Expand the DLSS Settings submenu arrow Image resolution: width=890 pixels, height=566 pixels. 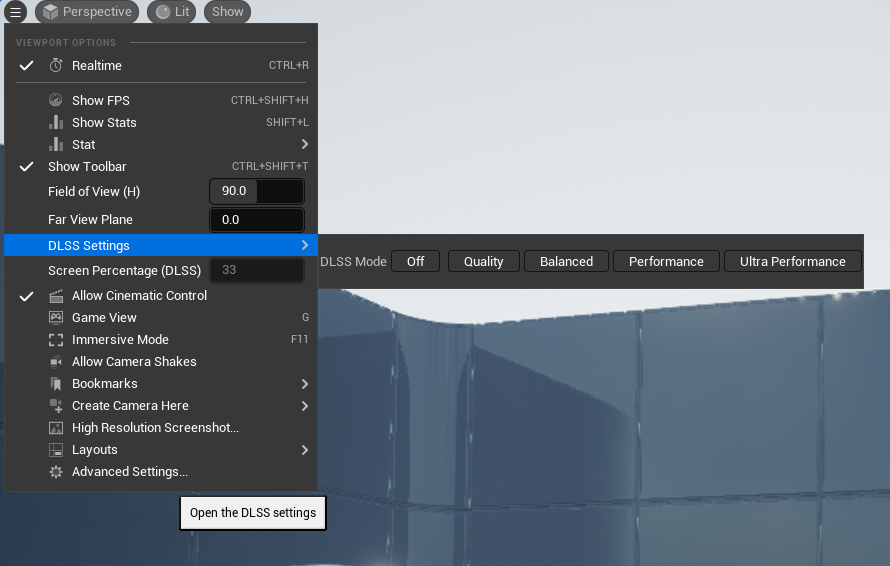click(x=305, y=245)
